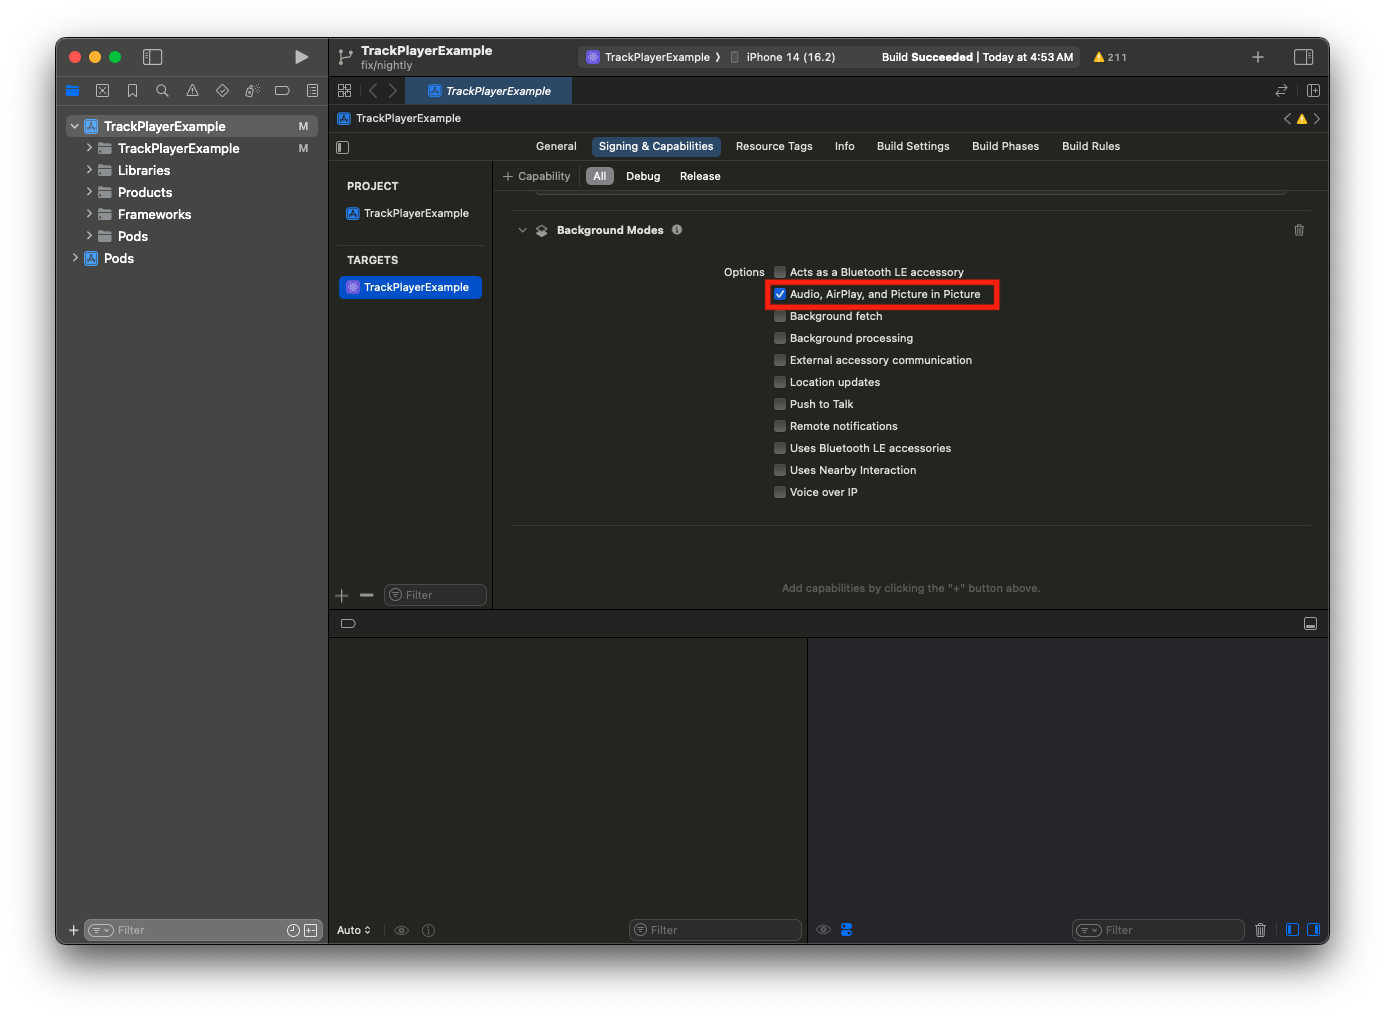This screenshot has height=1018, width=1385.
Task: Click the Capability button to add capabilities
Action: (x=537, y=176)
